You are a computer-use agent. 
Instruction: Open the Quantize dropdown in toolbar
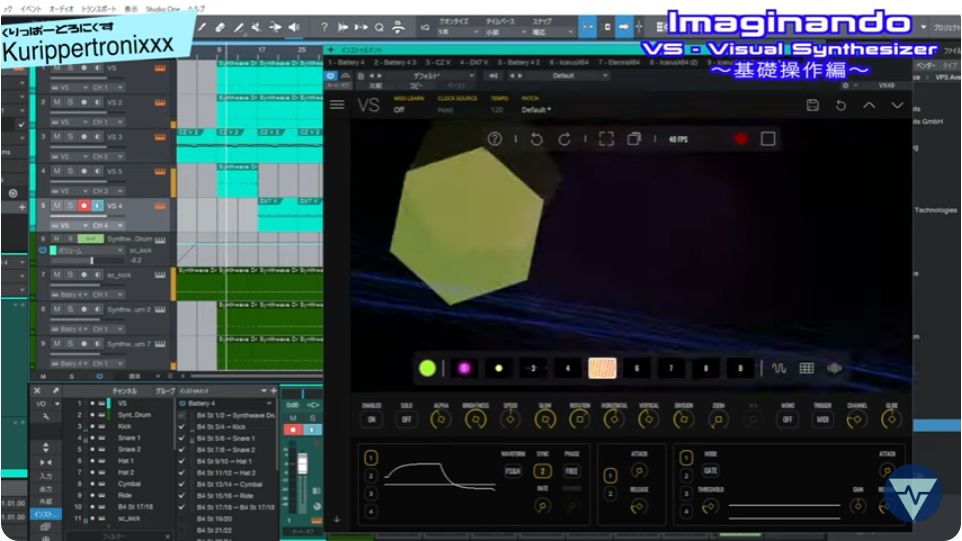(458, 32)
